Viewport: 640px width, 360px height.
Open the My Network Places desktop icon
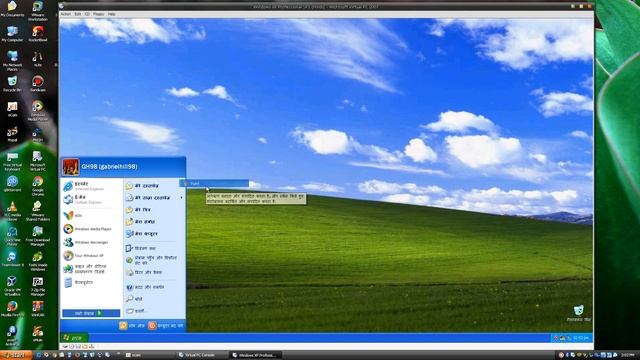coord(12,61)
